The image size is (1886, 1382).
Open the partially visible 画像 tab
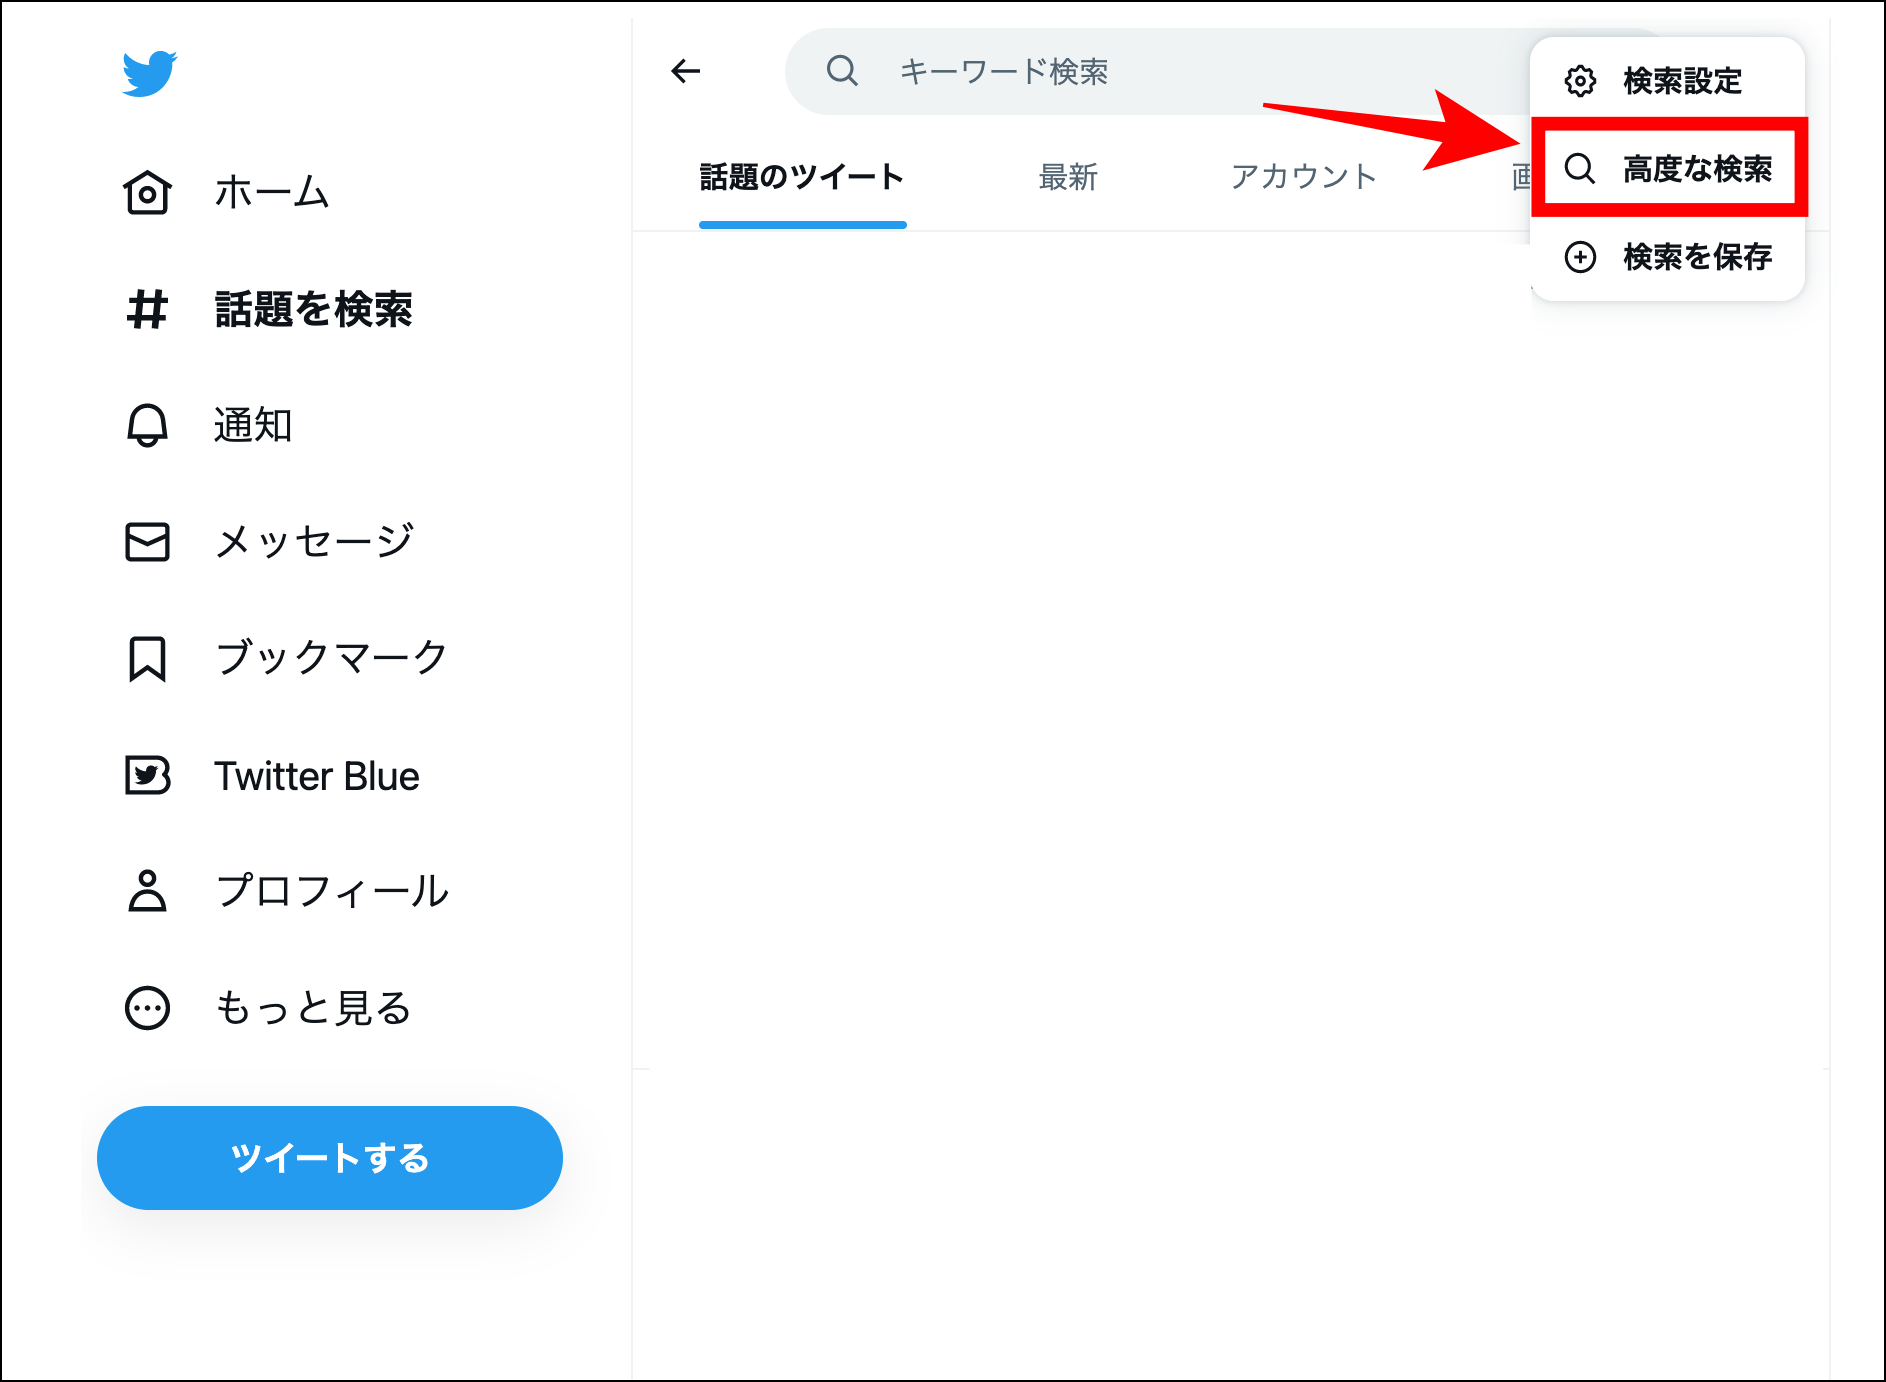point(1522,176)
